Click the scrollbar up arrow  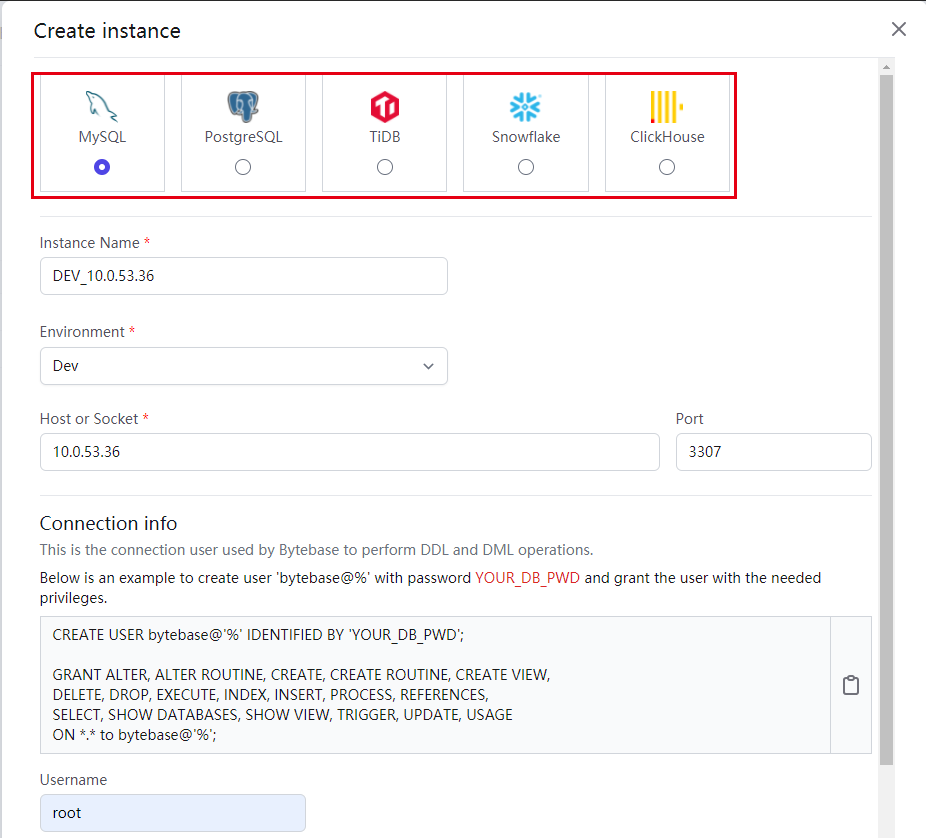pyautogui.click(x=886, y=67)
